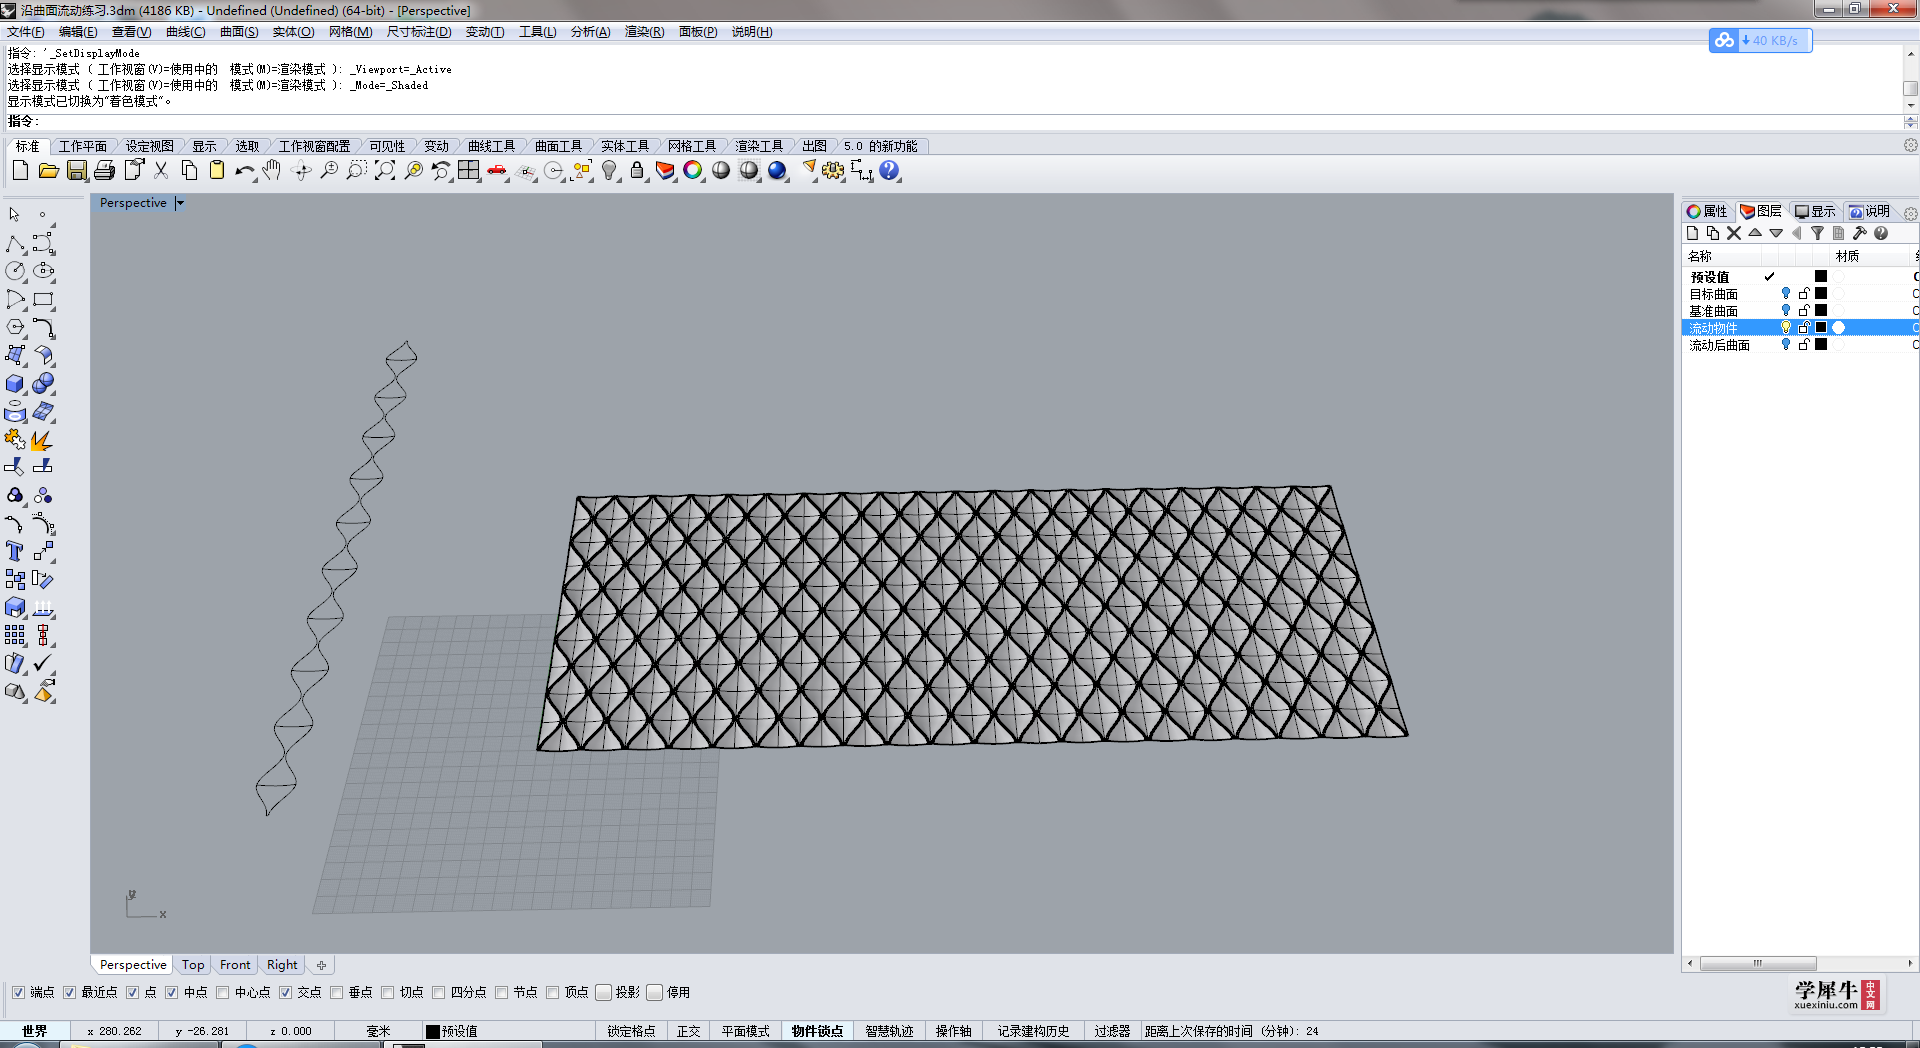Screen dimensions: 1920x1048
Task: Cut selection with the scissors icon
Action: [x=161, y=171]
